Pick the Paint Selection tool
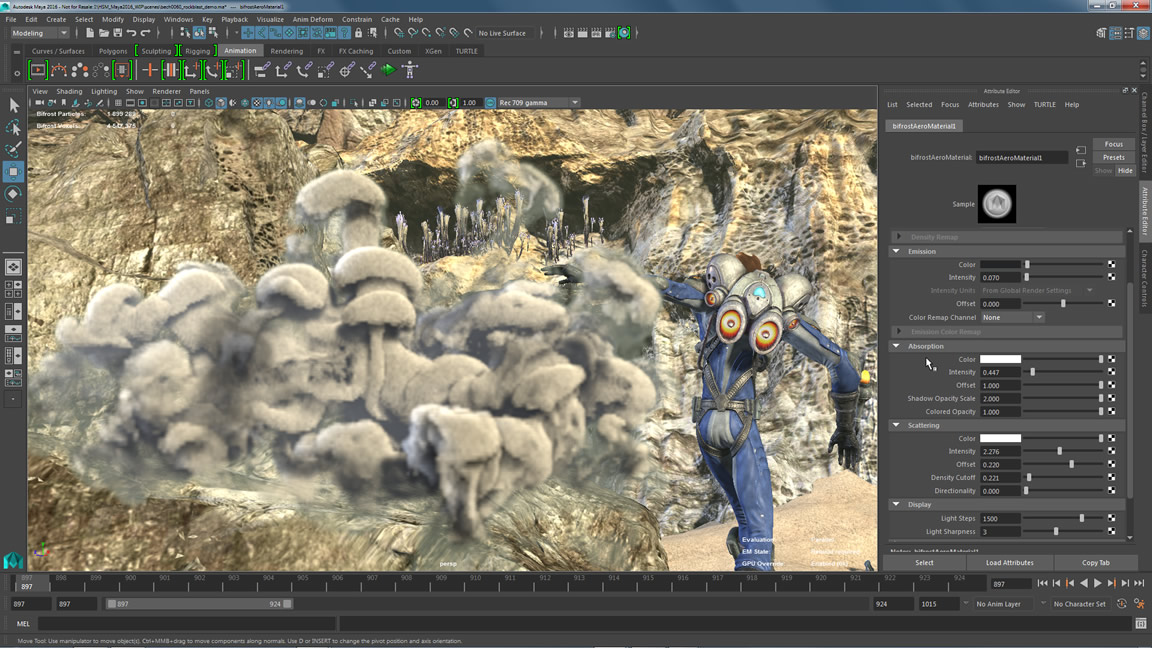Screen dimensions: 1152x648 [13, 150]
